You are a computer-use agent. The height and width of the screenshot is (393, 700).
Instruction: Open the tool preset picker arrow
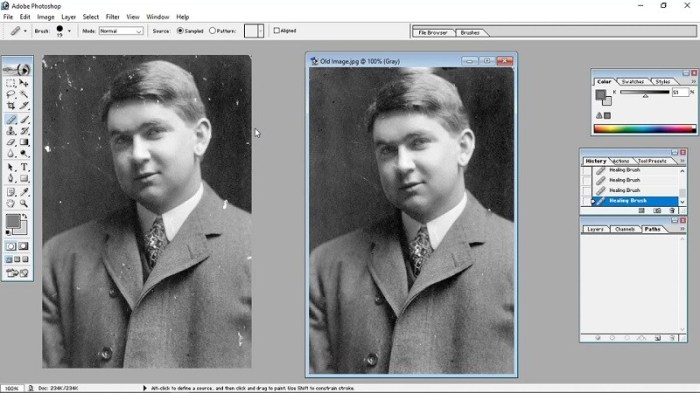click(25, 31)
